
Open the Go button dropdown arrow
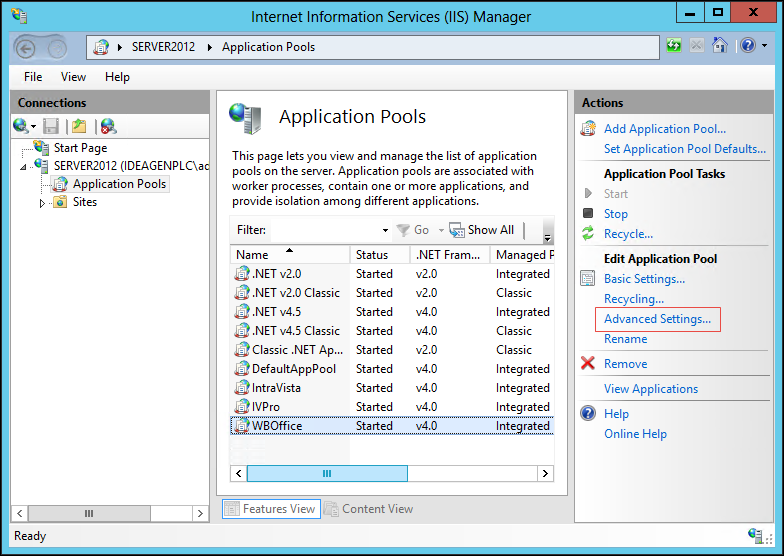[441, 230]
